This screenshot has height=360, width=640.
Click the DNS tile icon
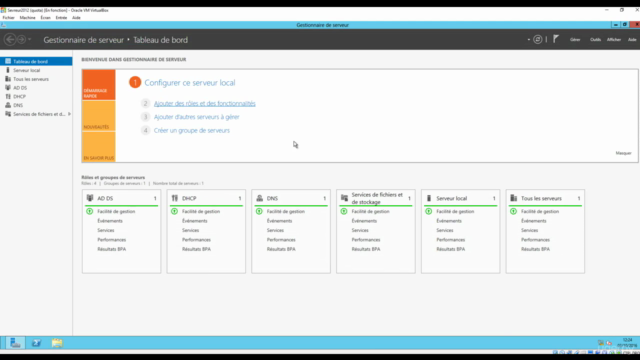[x=260, y=198]
